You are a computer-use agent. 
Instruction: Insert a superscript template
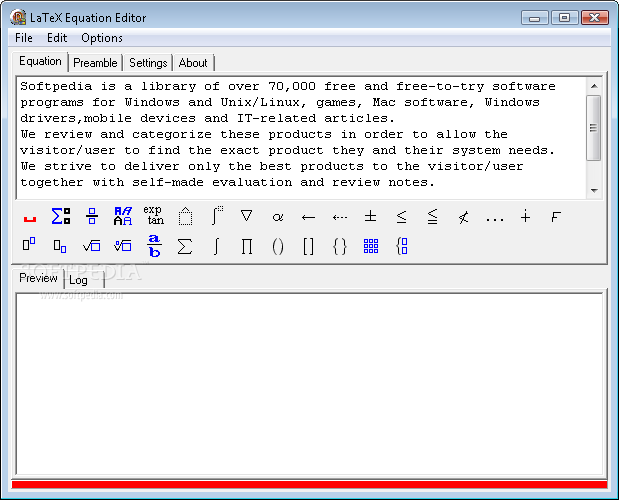point(29,245)
